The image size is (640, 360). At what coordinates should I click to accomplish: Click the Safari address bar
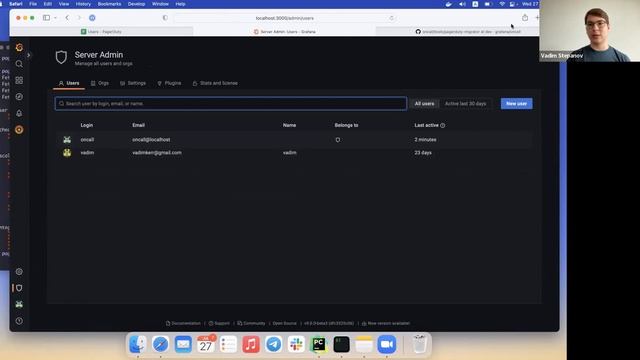click(x=284, y=18)
